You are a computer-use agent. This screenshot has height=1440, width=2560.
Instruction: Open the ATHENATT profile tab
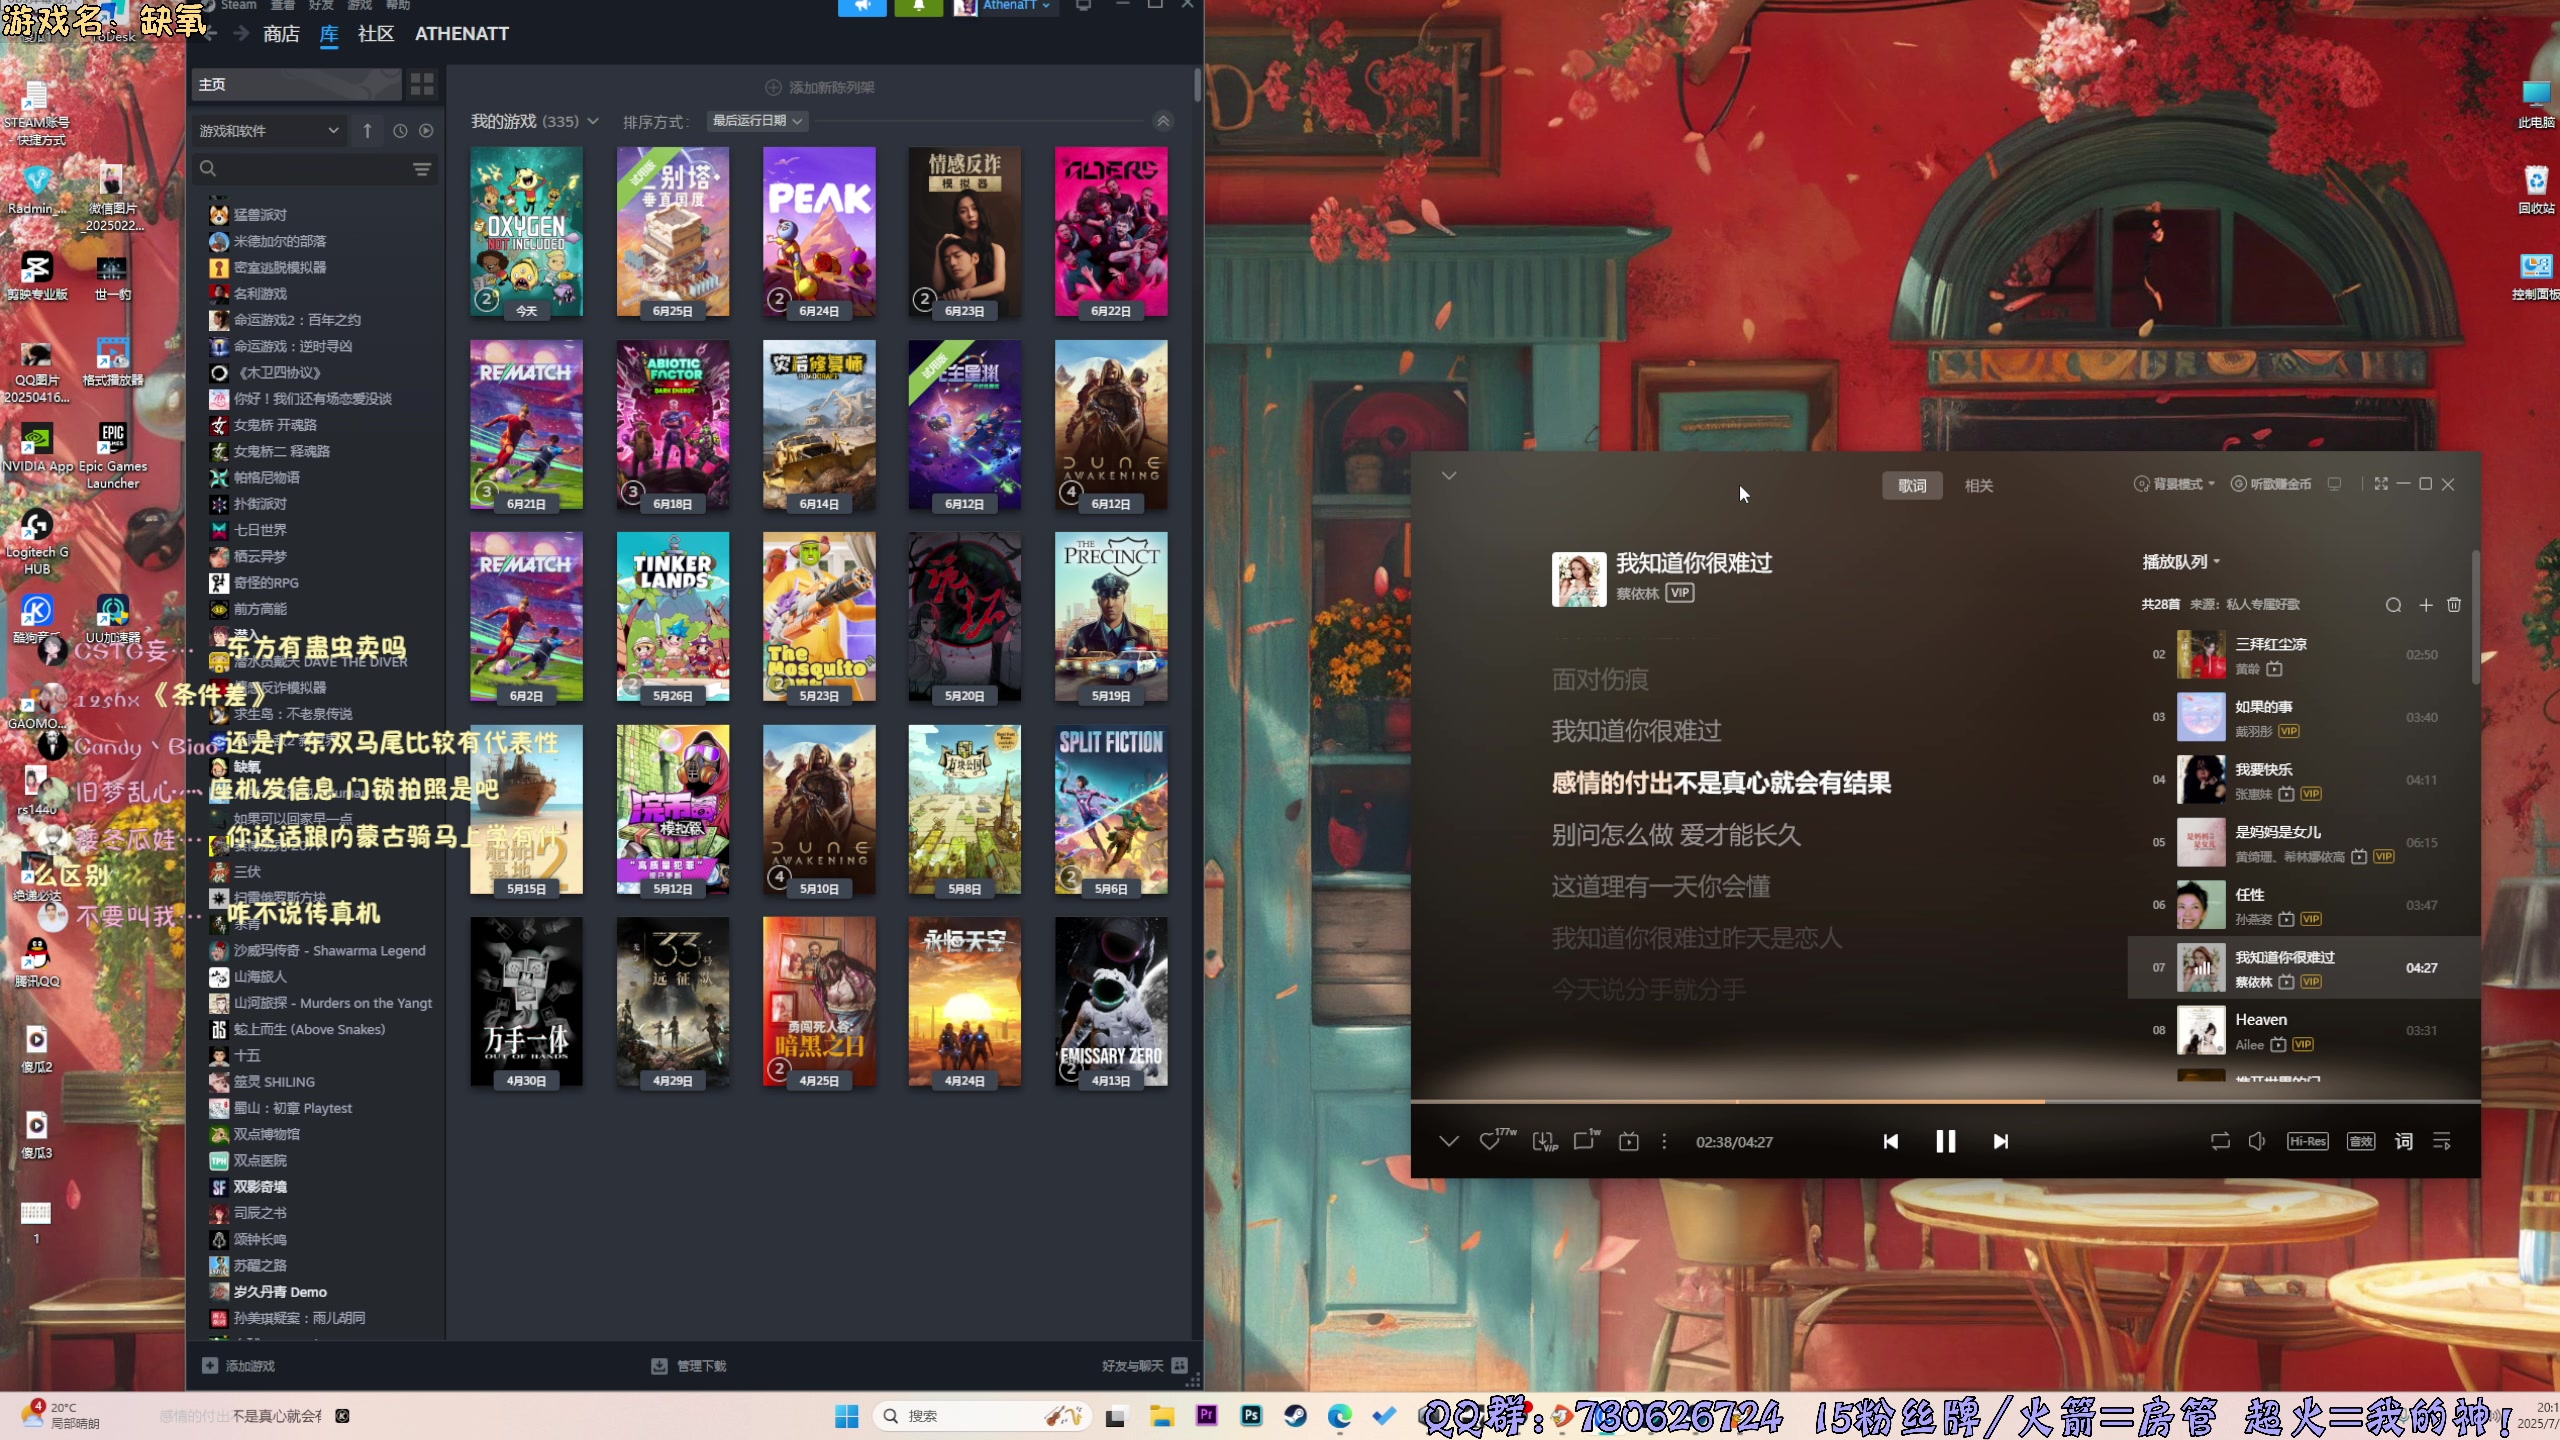(x=462, y=34)
